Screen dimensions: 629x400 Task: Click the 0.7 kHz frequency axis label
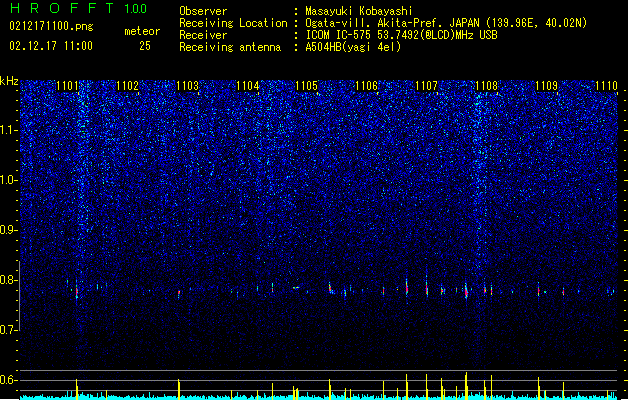[x=9, y=330]
